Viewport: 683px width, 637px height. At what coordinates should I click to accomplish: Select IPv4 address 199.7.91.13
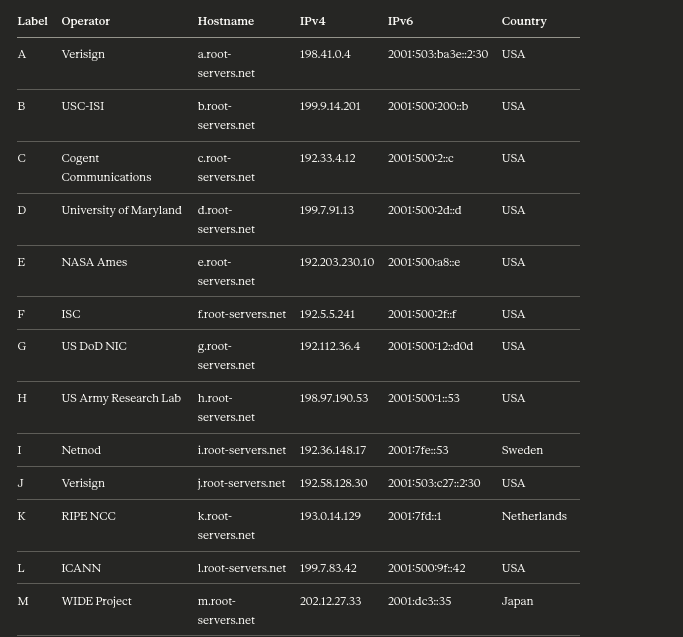[327, 210]
